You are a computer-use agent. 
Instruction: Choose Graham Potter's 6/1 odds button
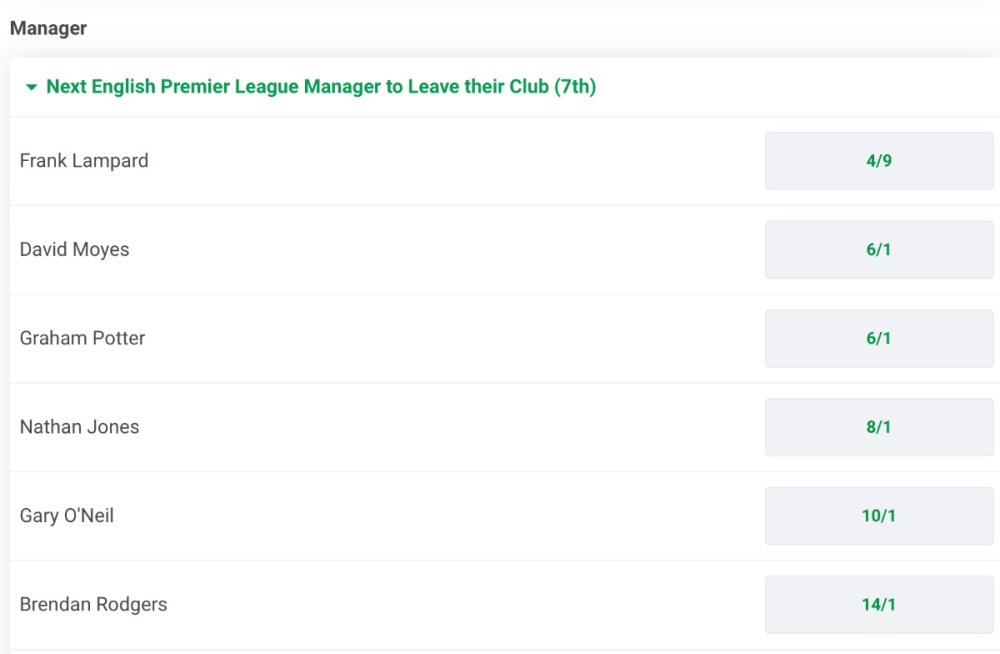[x=879, y=339]
